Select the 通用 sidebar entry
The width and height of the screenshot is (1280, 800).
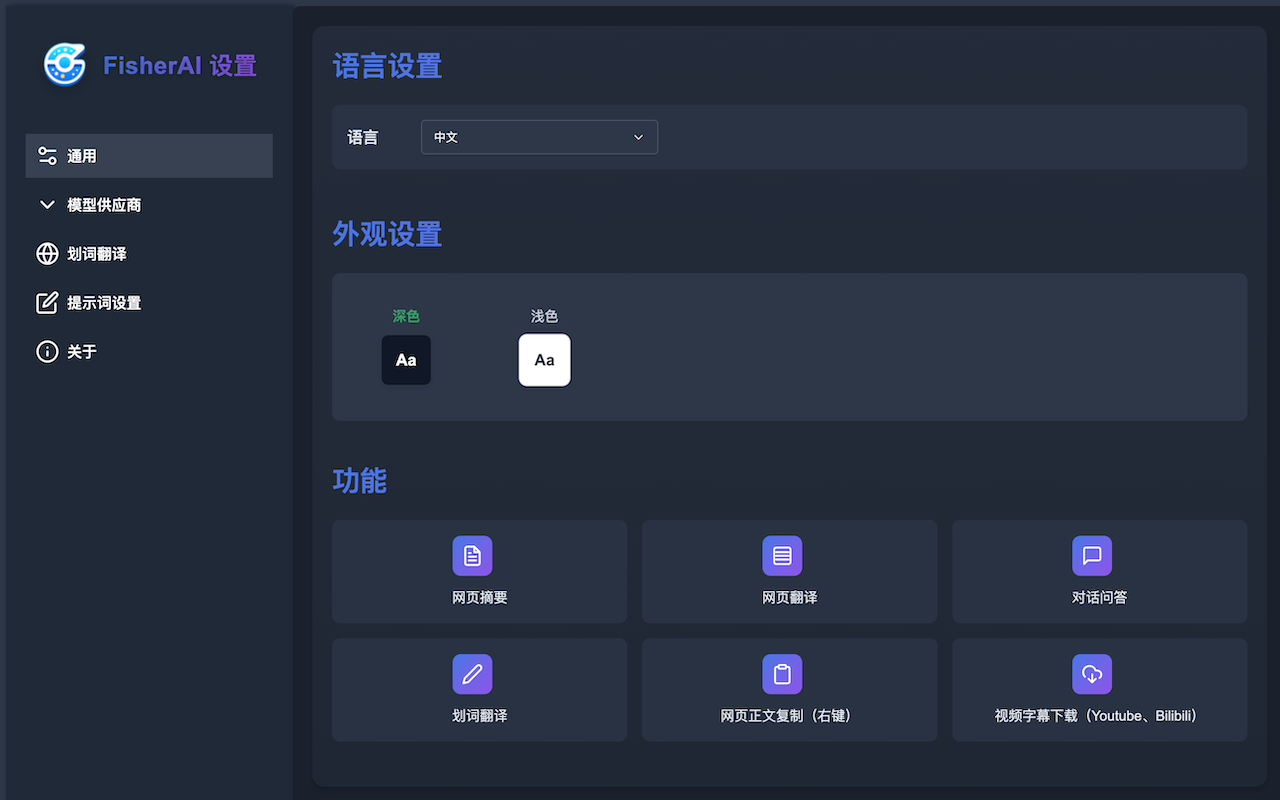80,155
